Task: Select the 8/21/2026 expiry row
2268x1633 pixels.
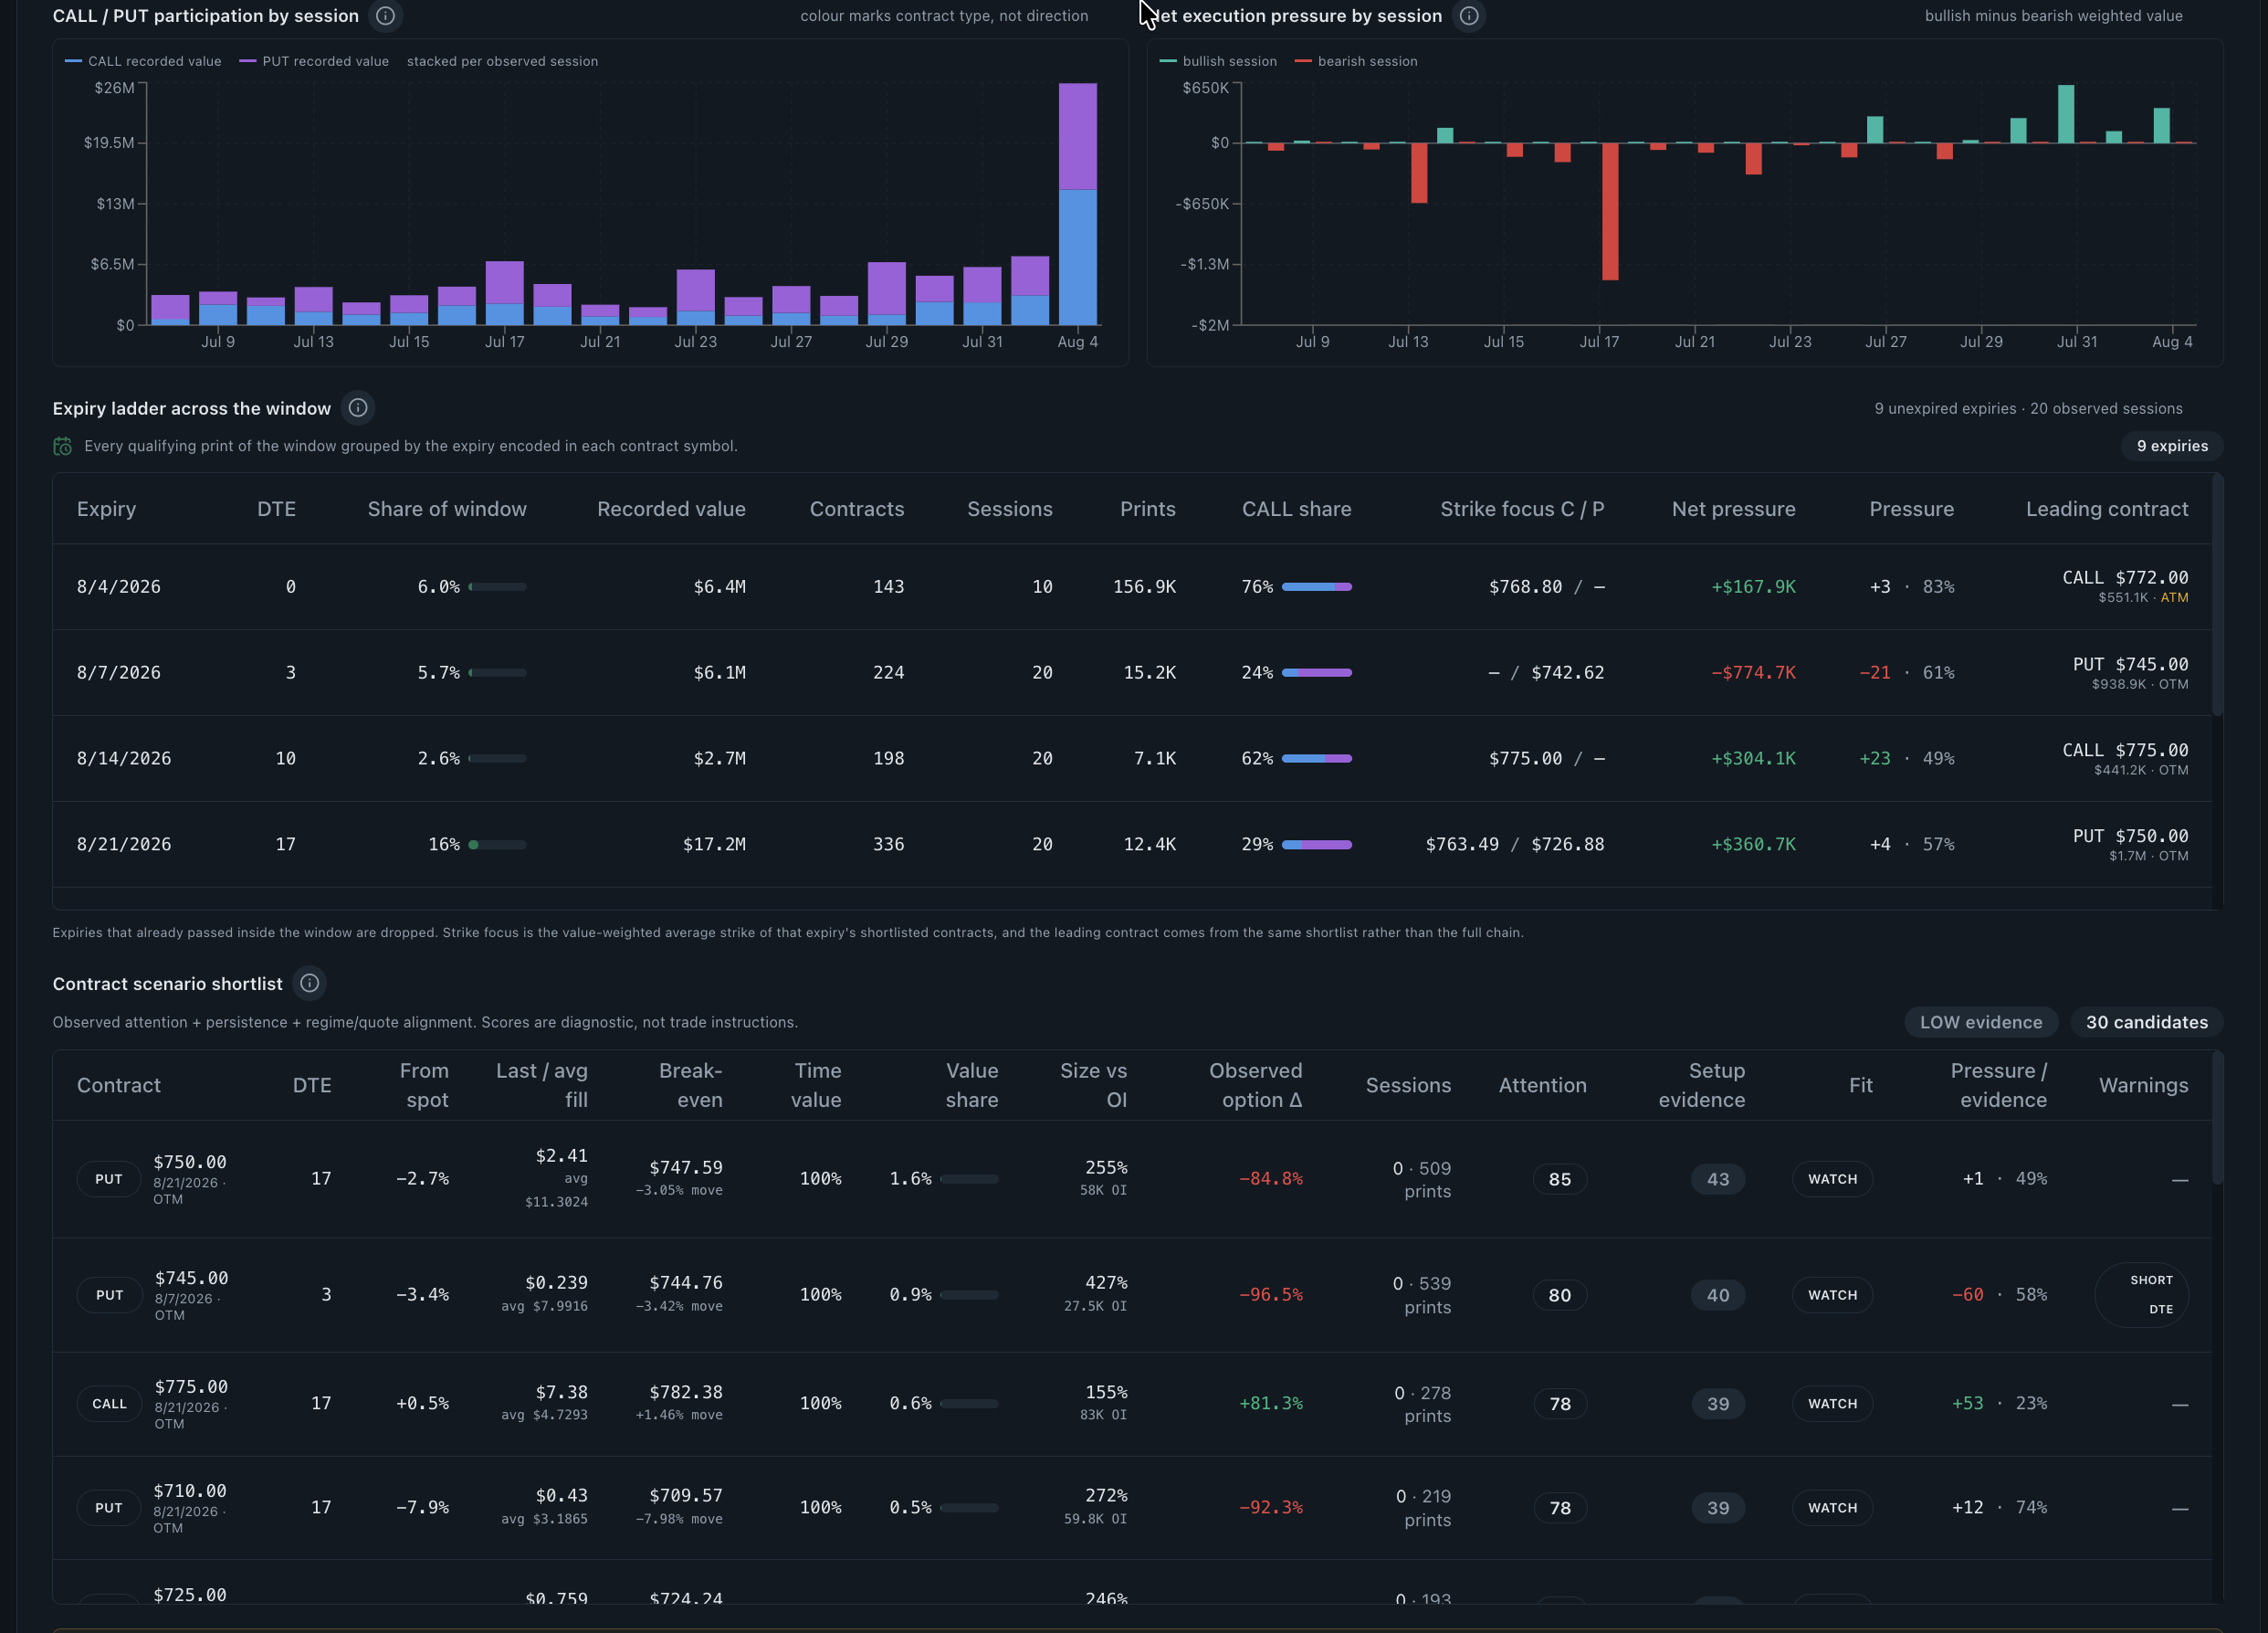Action: 1132,845
